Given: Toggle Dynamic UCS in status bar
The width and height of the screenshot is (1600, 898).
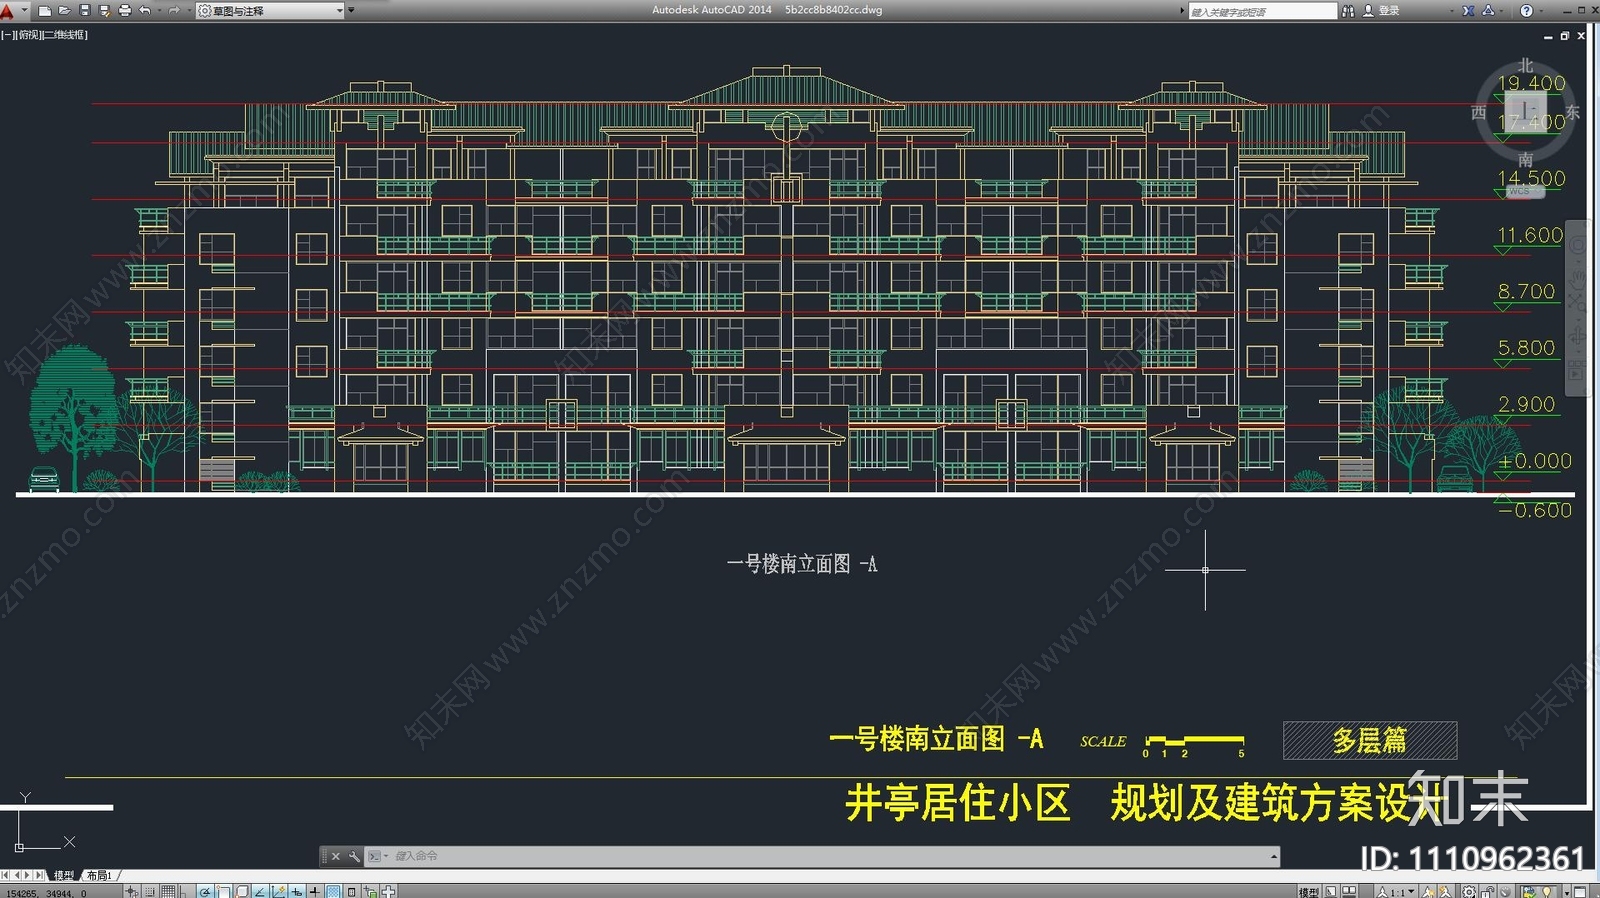Looking at the screenshot, I should [x=278, y=890].
